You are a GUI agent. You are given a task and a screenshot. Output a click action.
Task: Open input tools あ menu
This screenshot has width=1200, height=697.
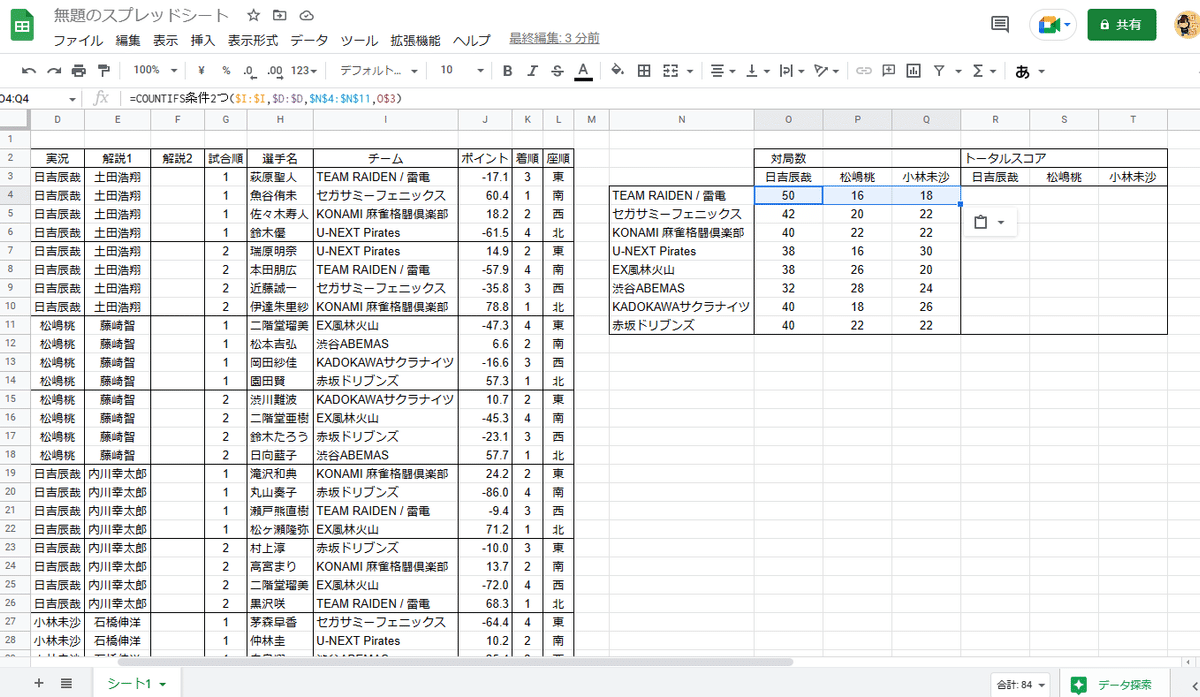coord(1030,71)
